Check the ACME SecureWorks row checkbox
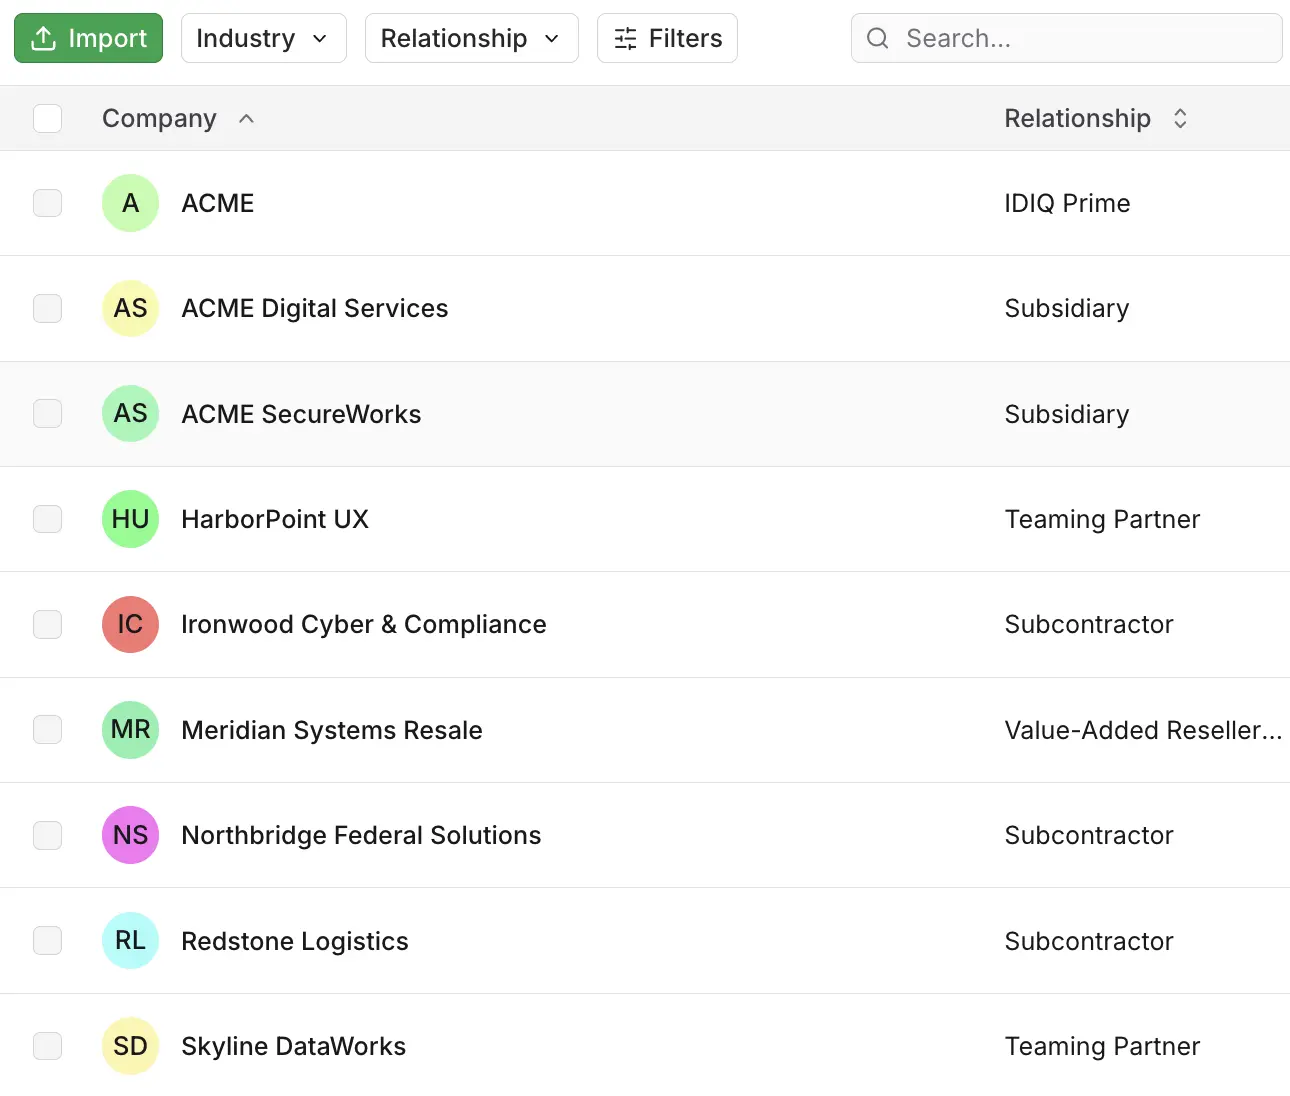 47,413
